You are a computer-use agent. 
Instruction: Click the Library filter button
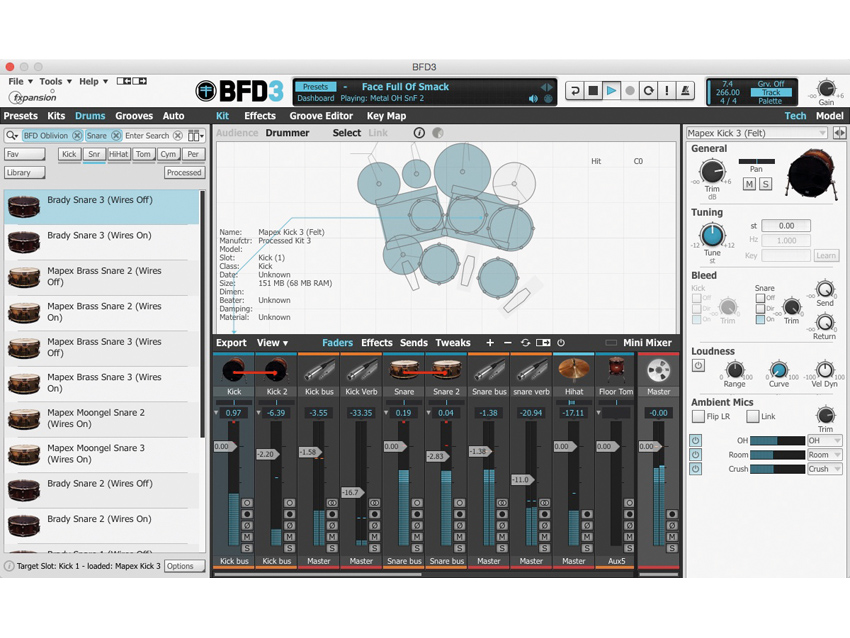click(x=25, y=172)
